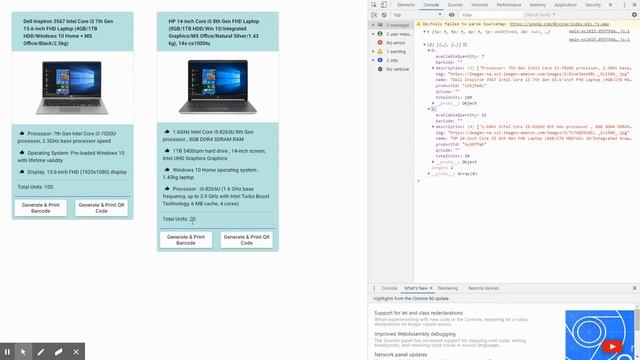Open the live expression eye icon
The width and height of the screenshot is (640, 360).
tap(451, 15)
